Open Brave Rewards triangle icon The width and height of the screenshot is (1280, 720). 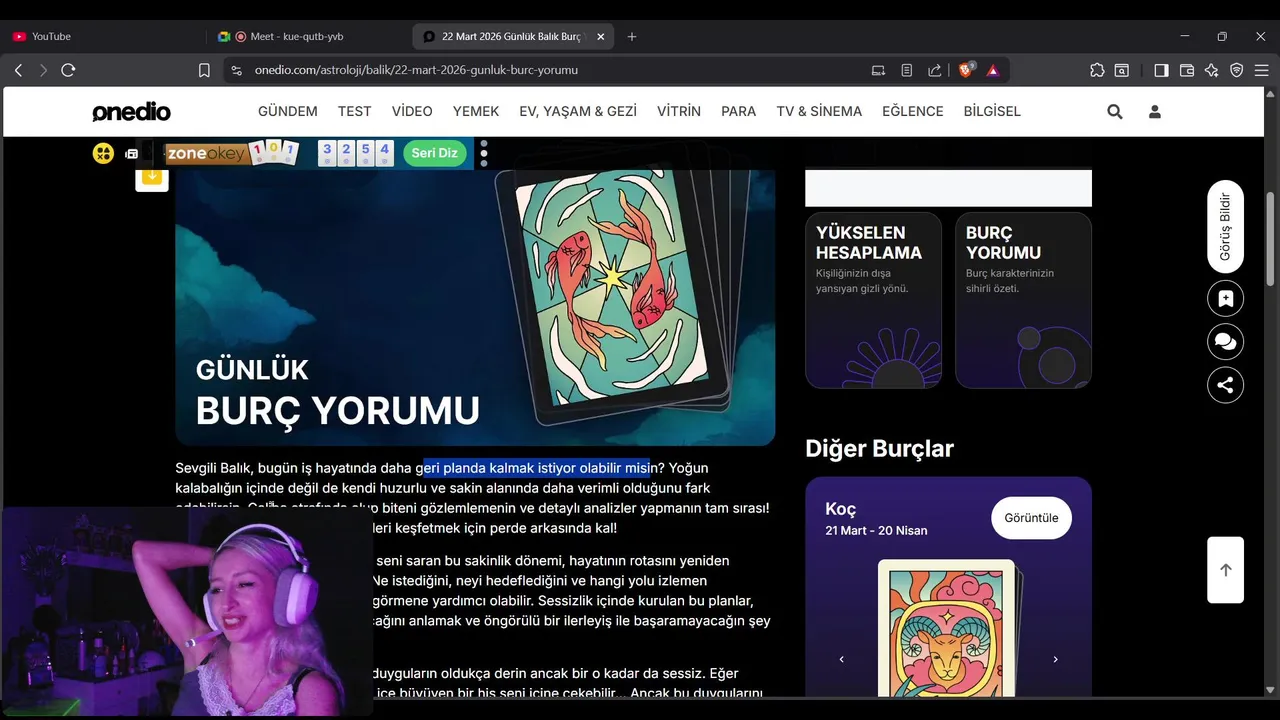click(993, 70)
